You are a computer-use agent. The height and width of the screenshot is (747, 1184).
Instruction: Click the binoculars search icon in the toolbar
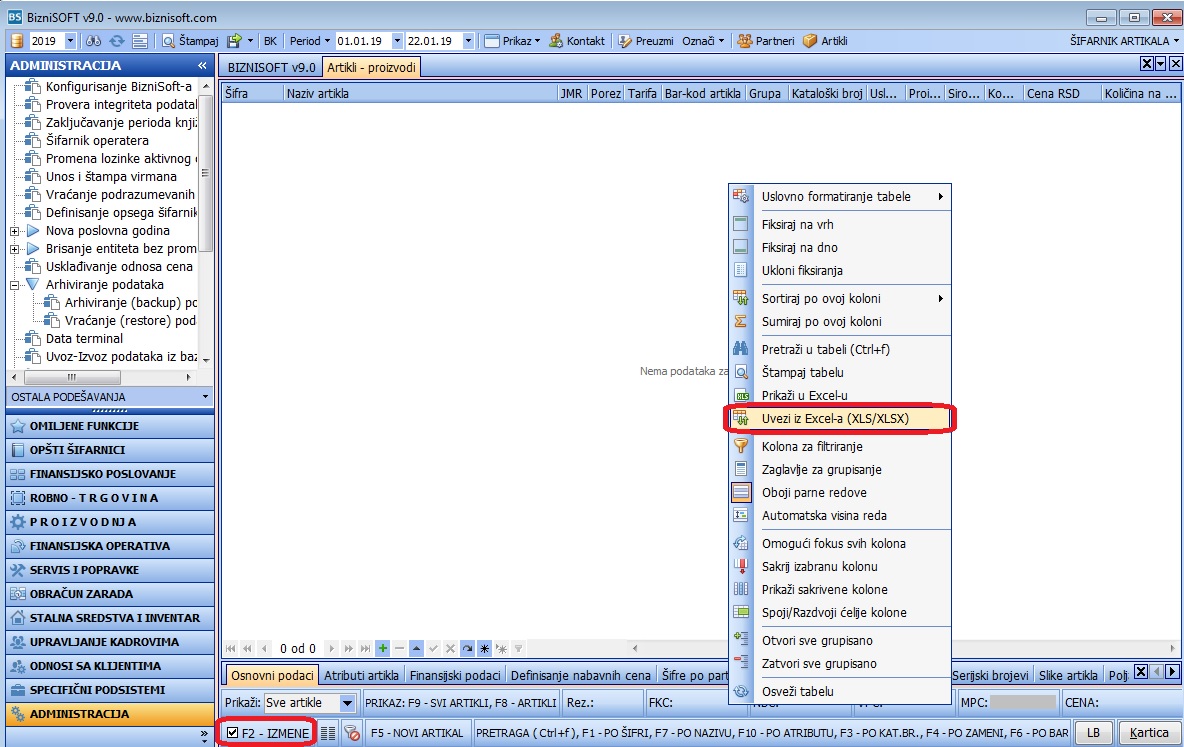pyautogui.click(x=94, y=41)
